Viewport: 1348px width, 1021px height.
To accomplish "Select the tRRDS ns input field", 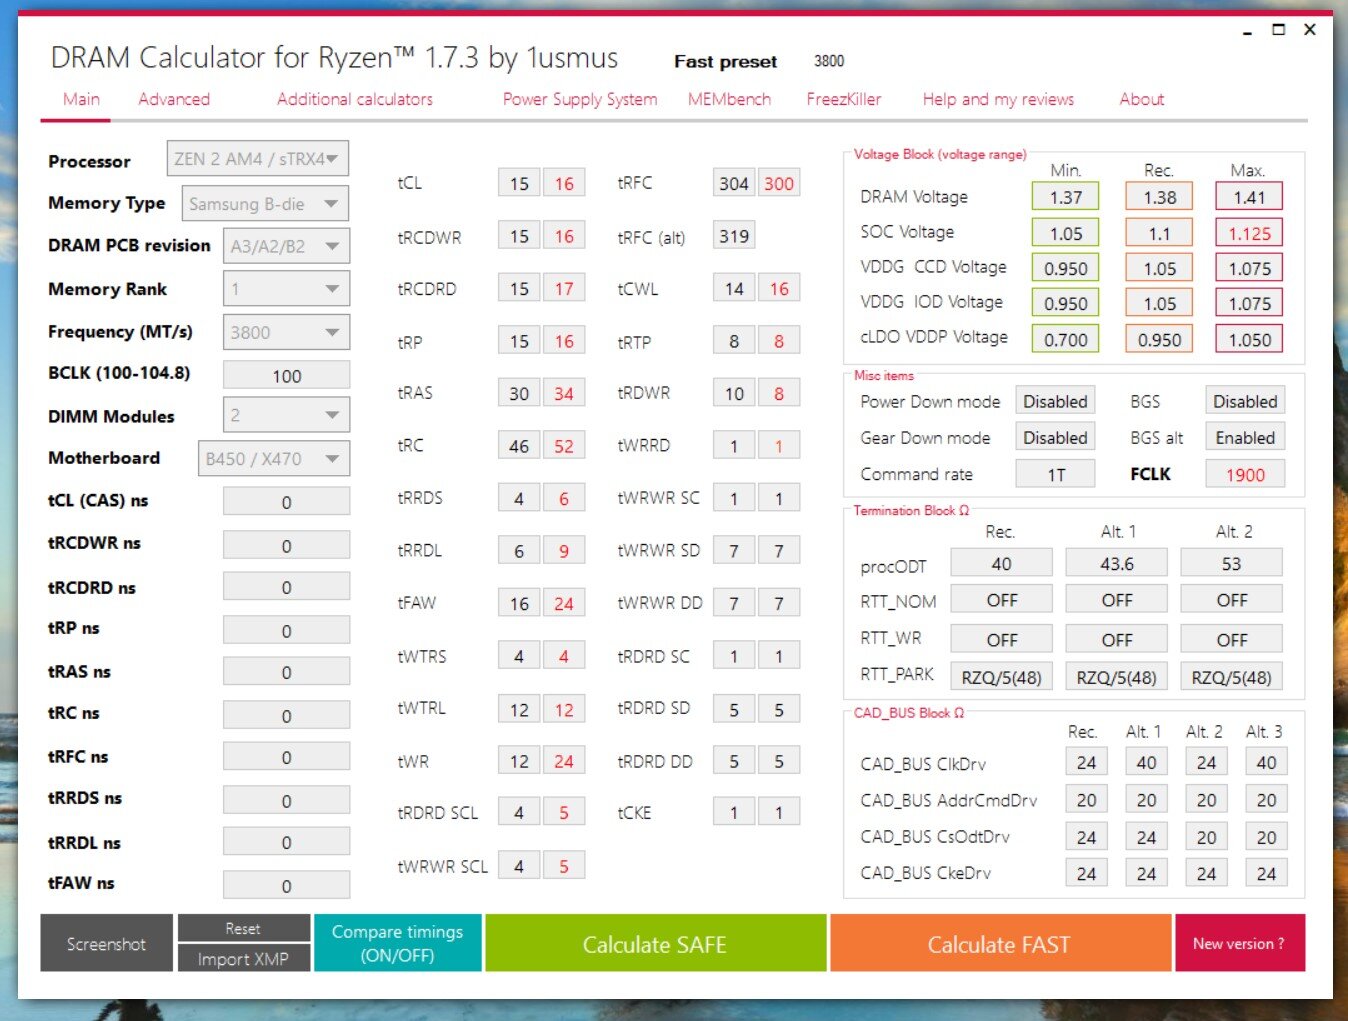I will click(286, 800).
